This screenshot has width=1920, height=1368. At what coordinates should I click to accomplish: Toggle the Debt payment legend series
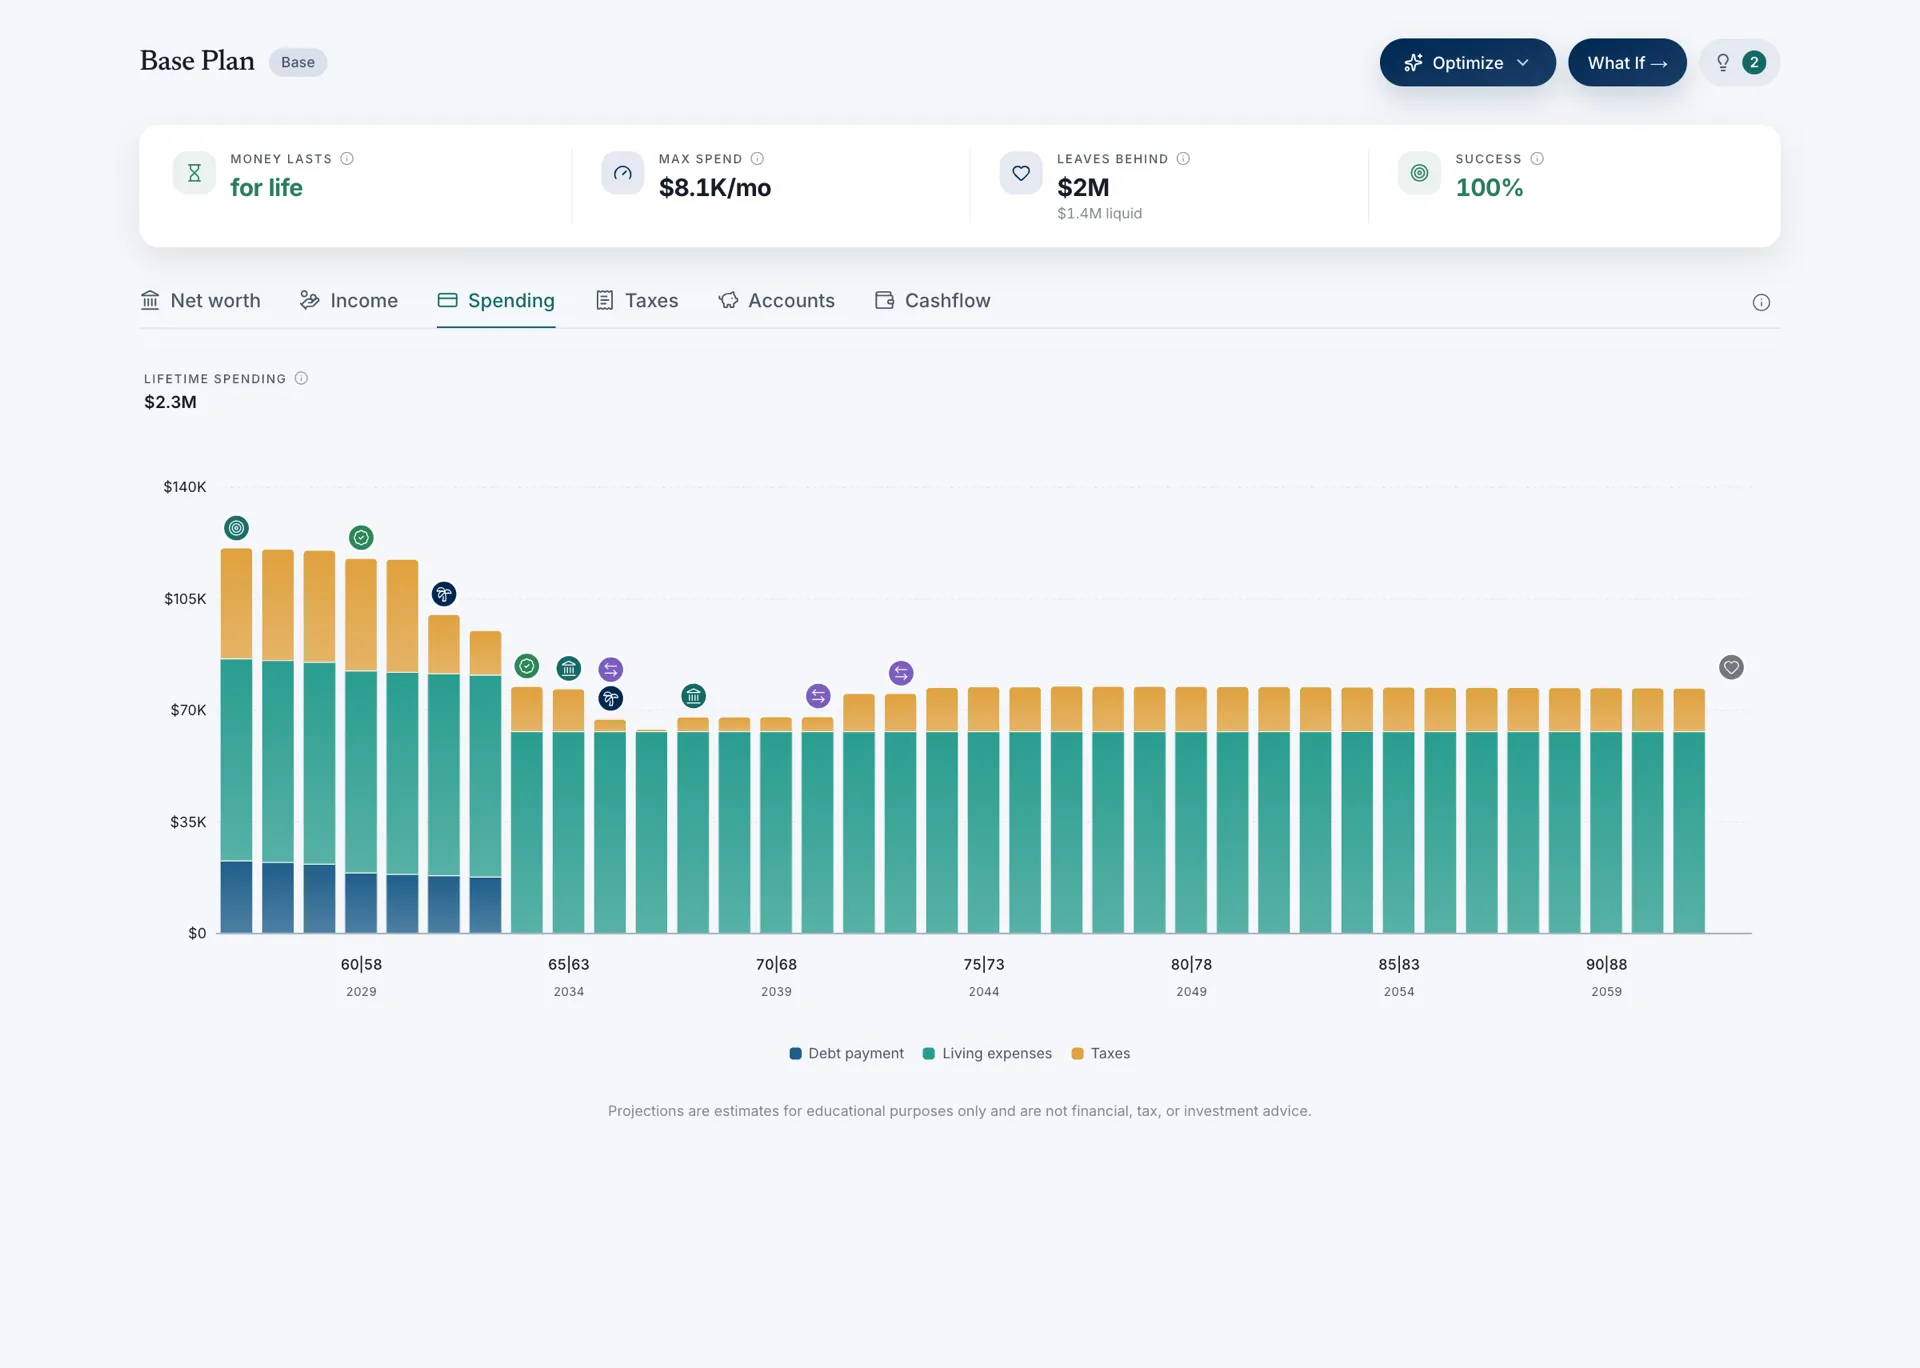(x=846, y=1053)
